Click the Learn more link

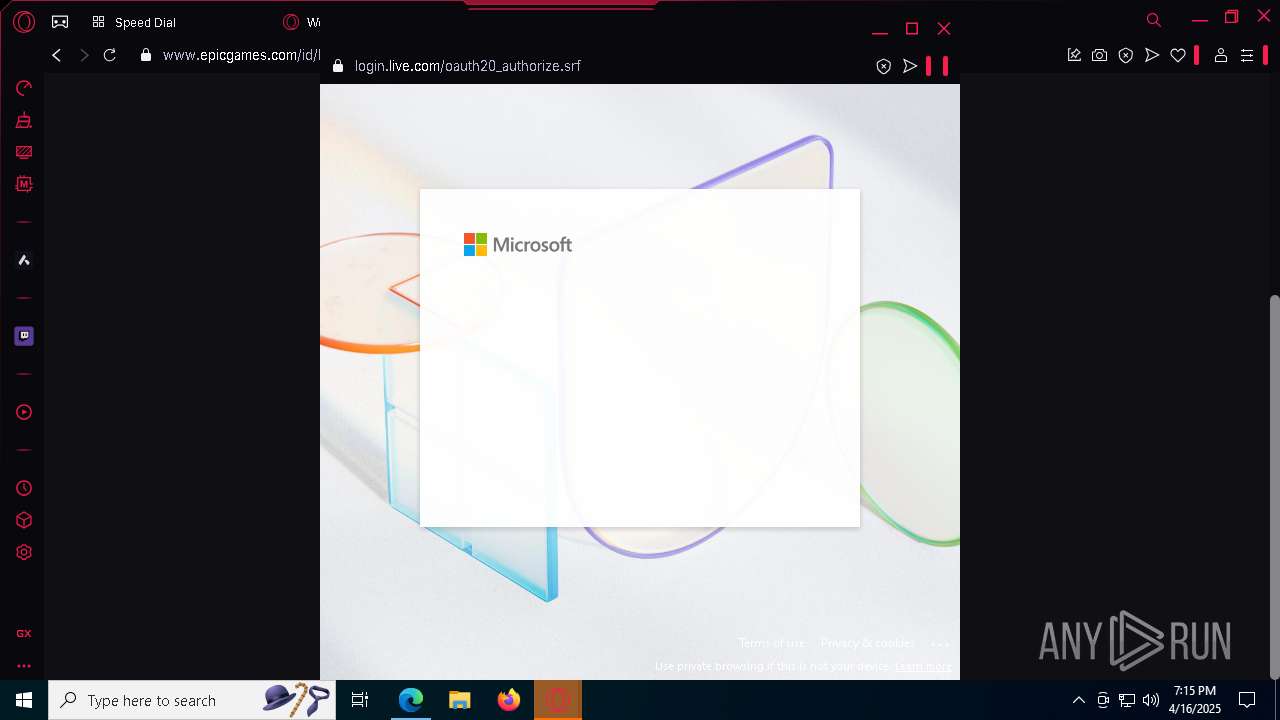click(924, 666)
